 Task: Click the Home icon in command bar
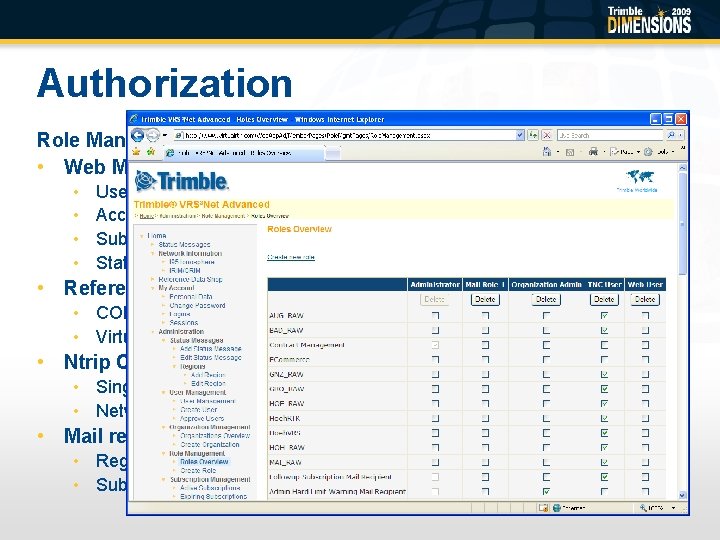coord(546,152)
